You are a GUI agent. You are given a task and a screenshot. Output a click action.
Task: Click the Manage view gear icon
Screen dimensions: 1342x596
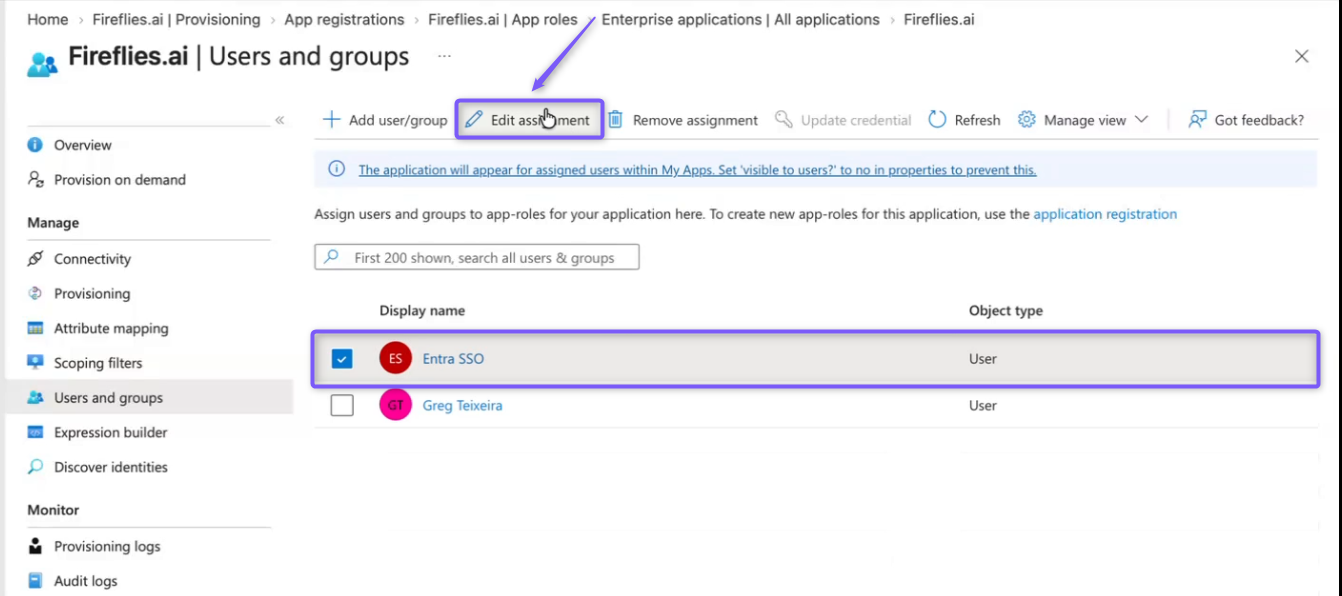point(1027,120)
